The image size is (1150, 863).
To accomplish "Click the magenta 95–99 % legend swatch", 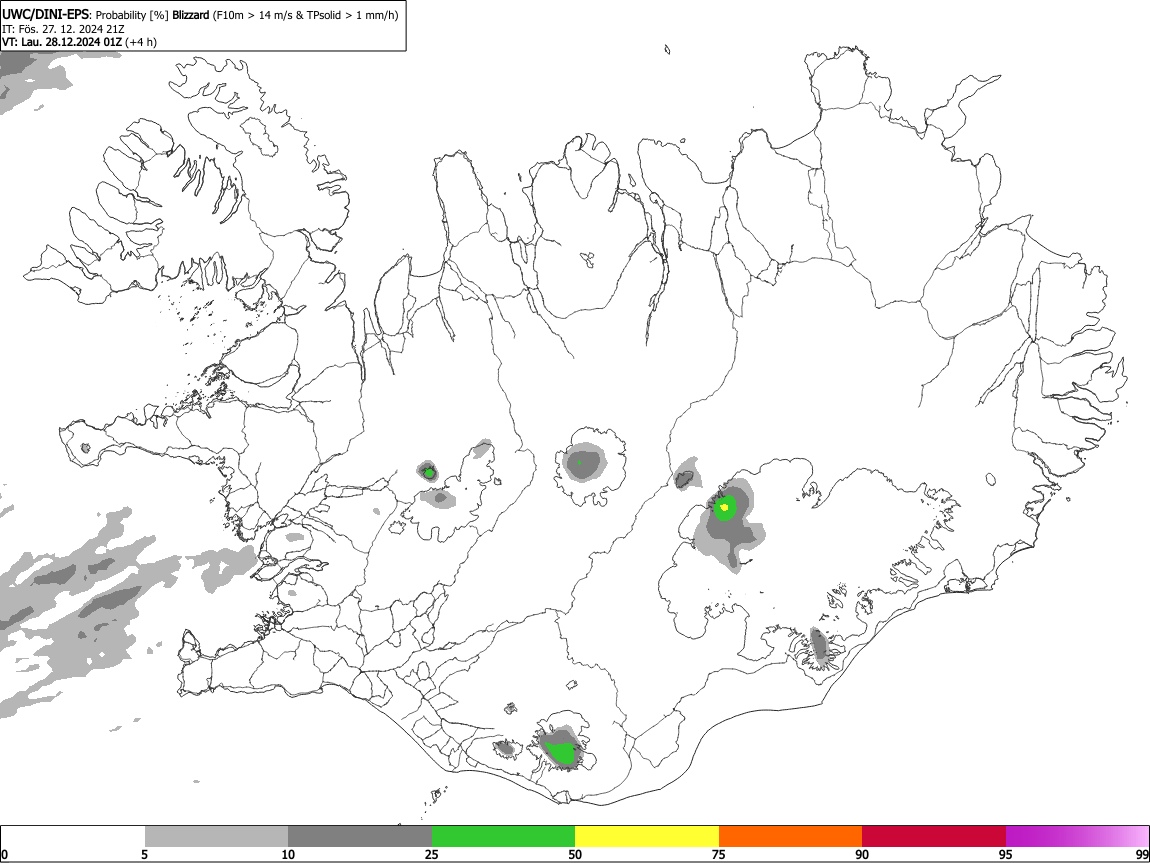I will [1077, 837].
